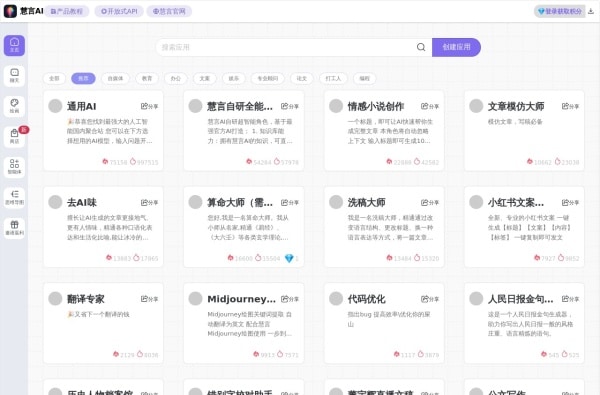Share the 翻译专家 card
600x395 pixels.
(x=149, y=299)
